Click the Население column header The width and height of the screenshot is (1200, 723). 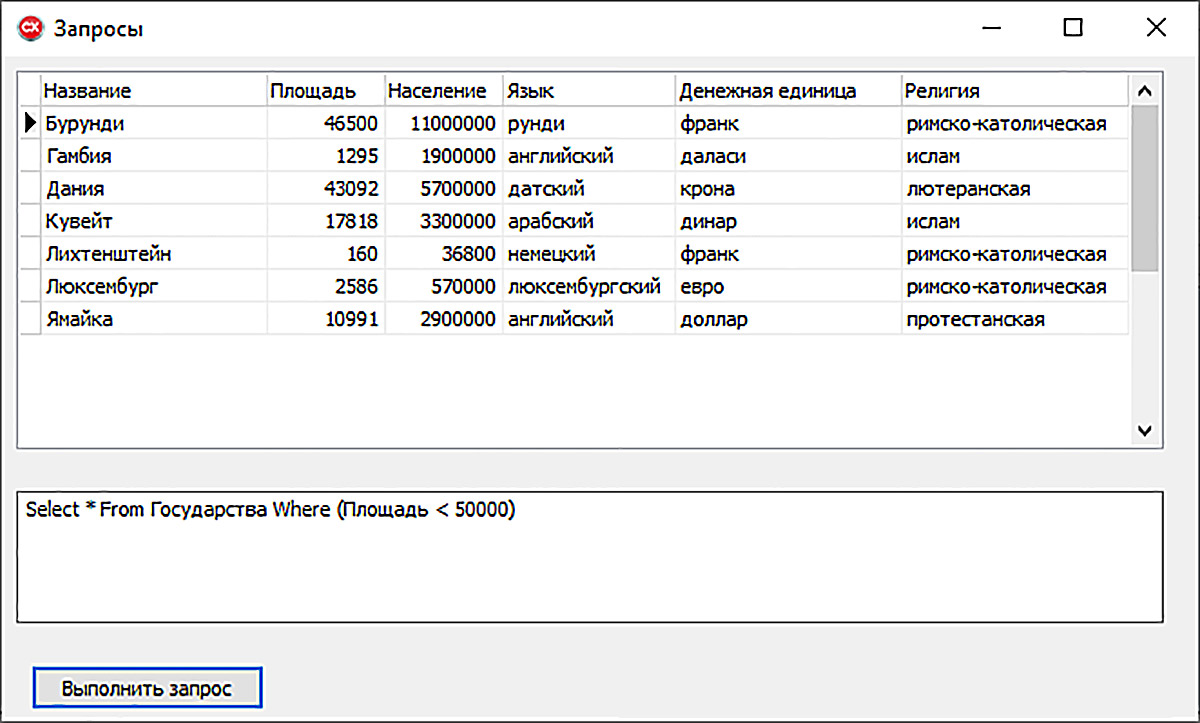pos(443,91)
